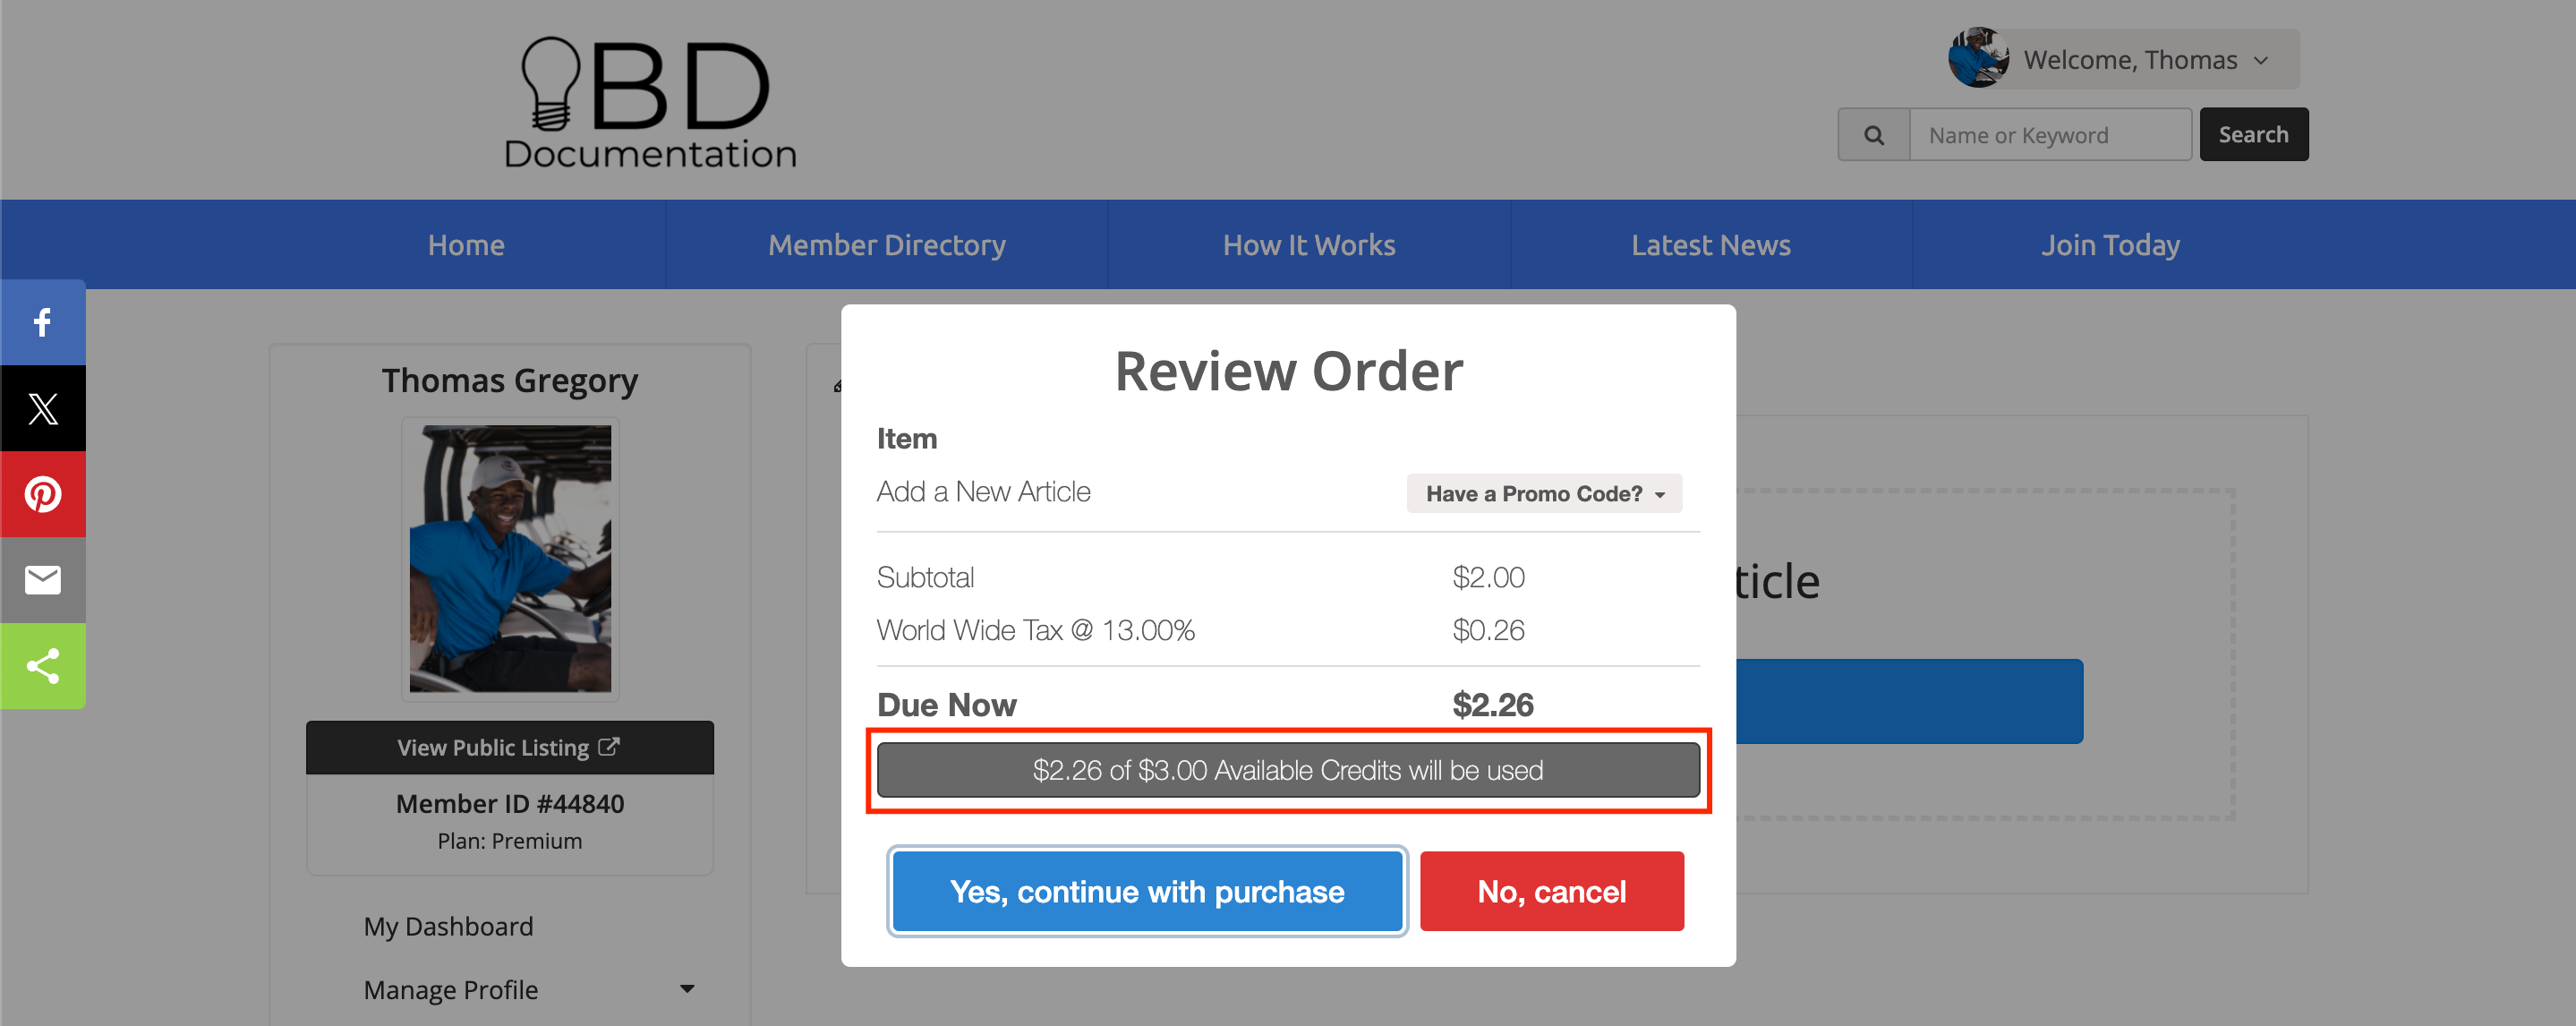Open the How It Works menu item
The image size is (2576, 1026).
1308,245
